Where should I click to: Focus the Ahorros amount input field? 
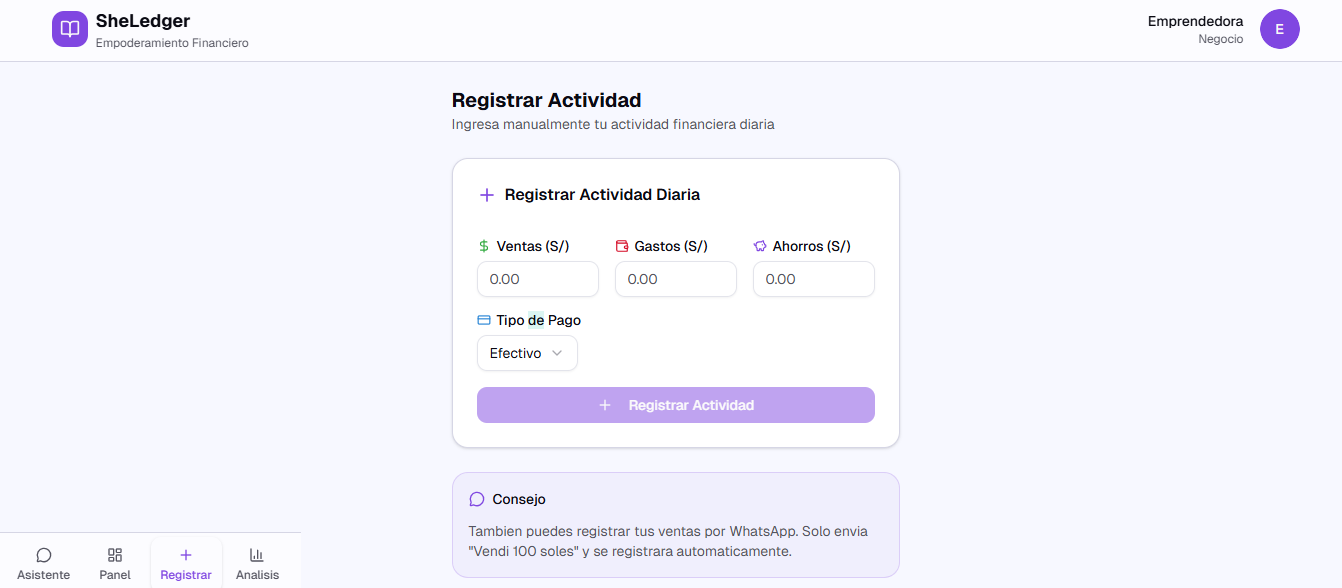[x=814, y=279]
